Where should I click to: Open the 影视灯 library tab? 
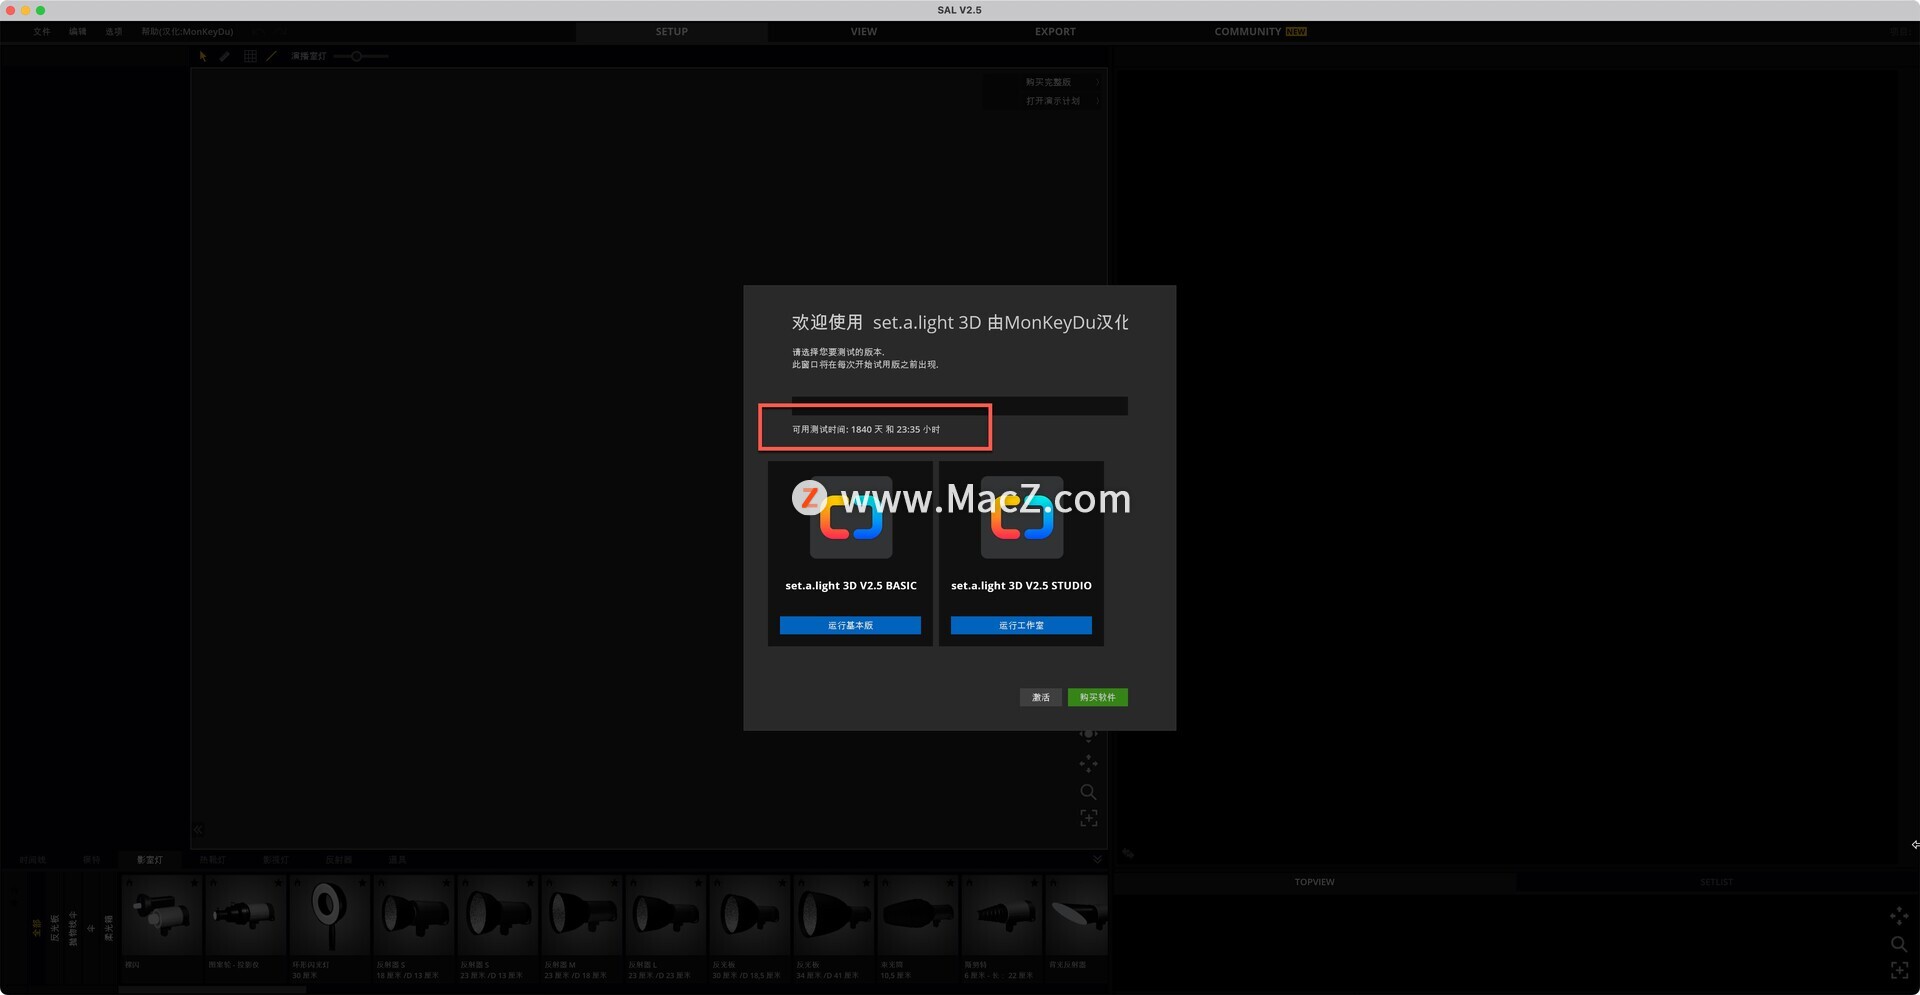[x=275, y=860]
